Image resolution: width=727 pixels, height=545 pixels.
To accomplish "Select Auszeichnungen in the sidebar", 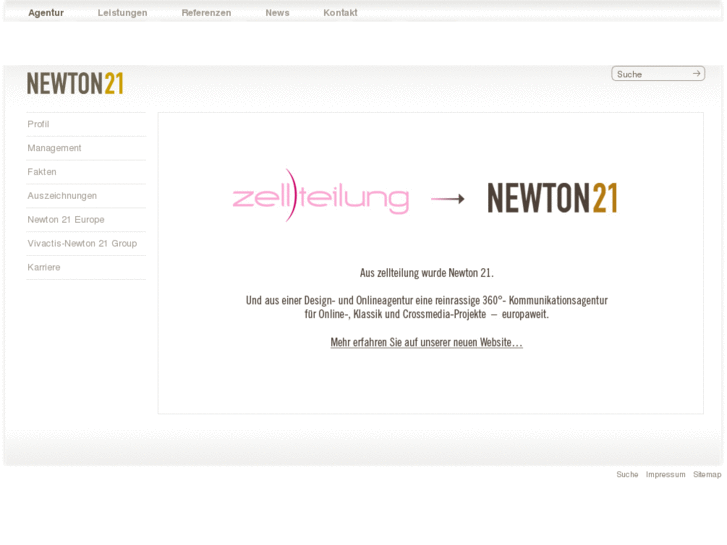I will (62, 196).
